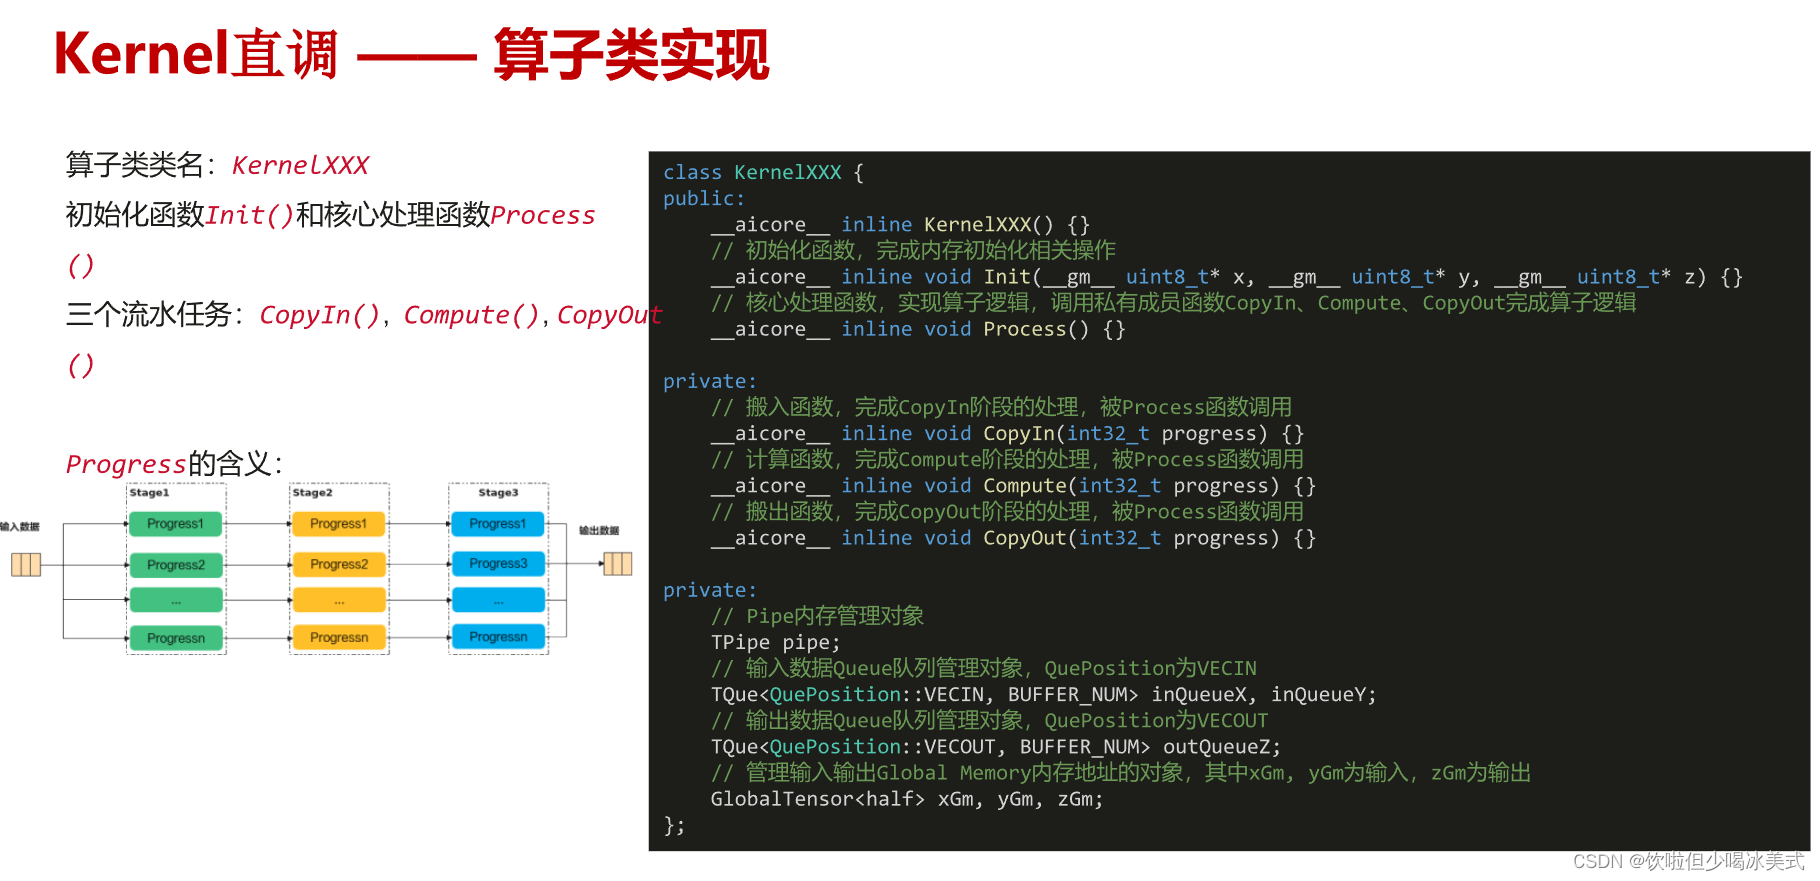Click the Stage1 label
The height and width of the screenshot is (881, 1820).
(x=149, y=493)
